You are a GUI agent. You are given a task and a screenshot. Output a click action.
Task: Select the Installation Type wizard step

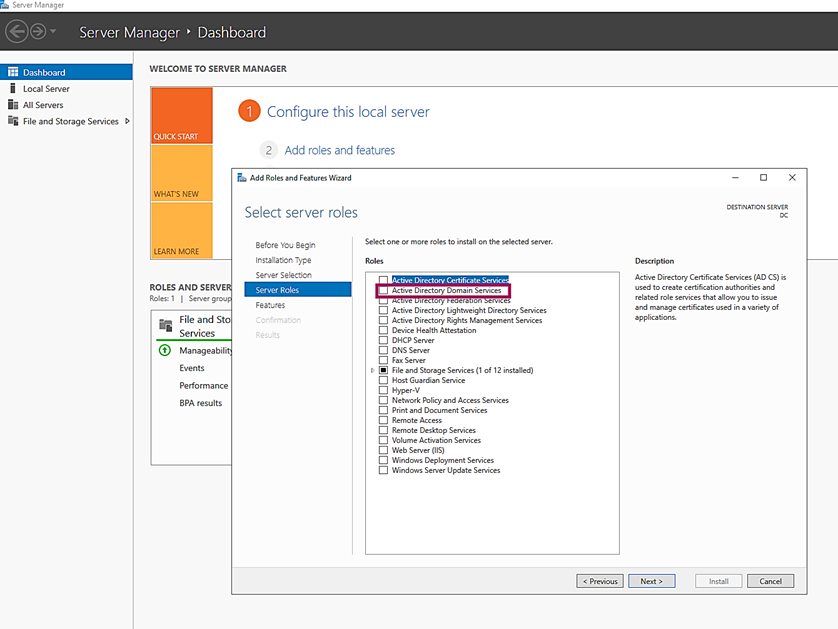pos(283,260)
